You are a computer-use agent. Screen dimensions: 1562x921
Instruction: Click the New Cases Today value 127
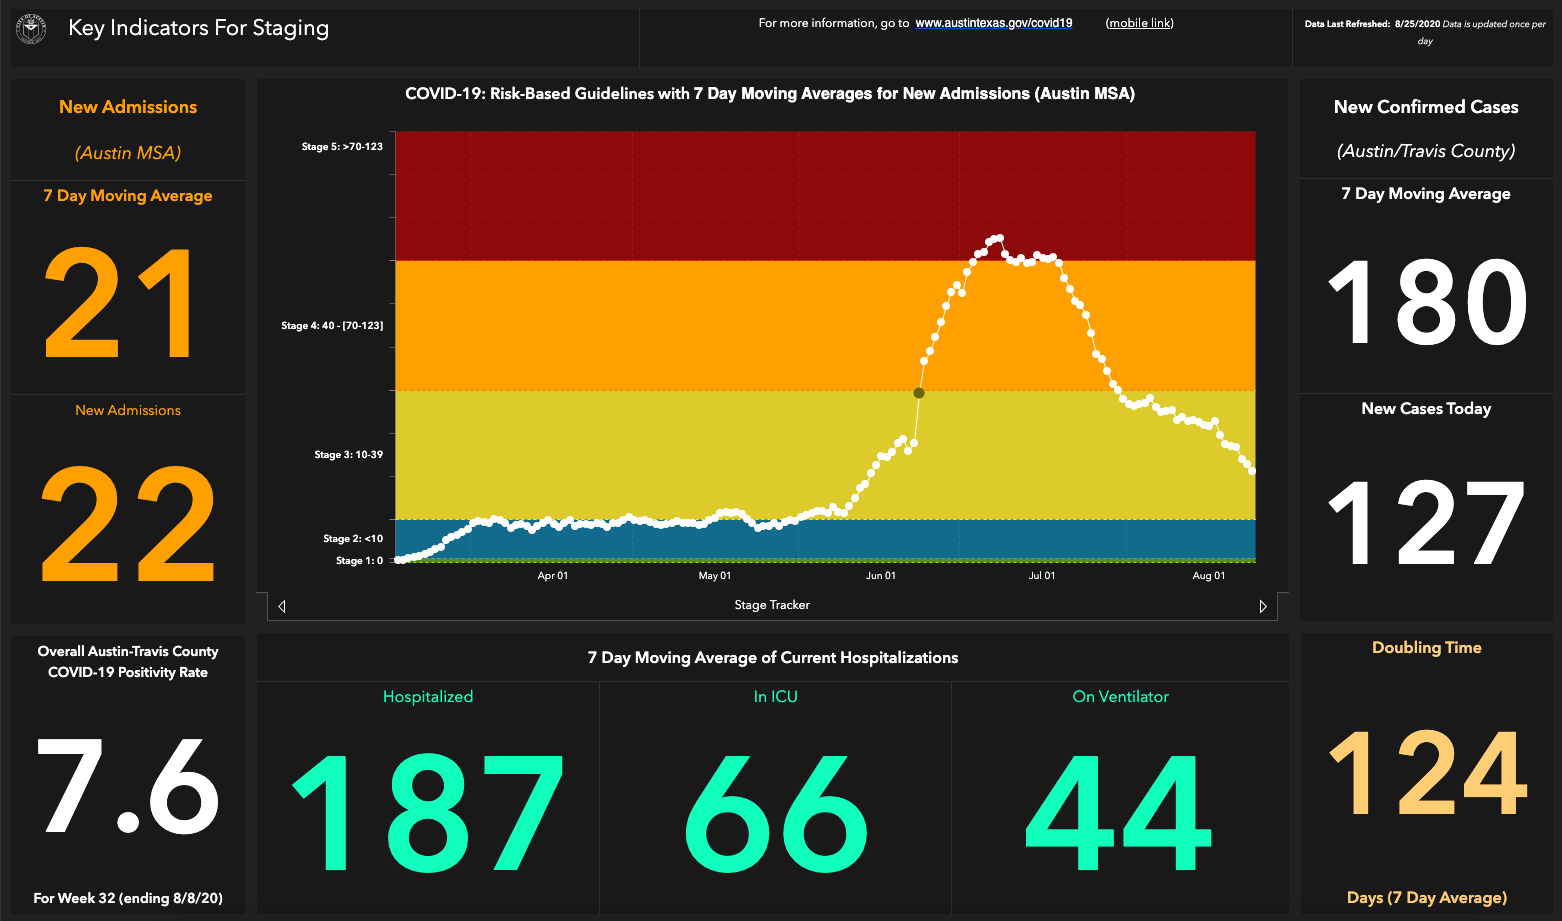tap(1426, 523)
